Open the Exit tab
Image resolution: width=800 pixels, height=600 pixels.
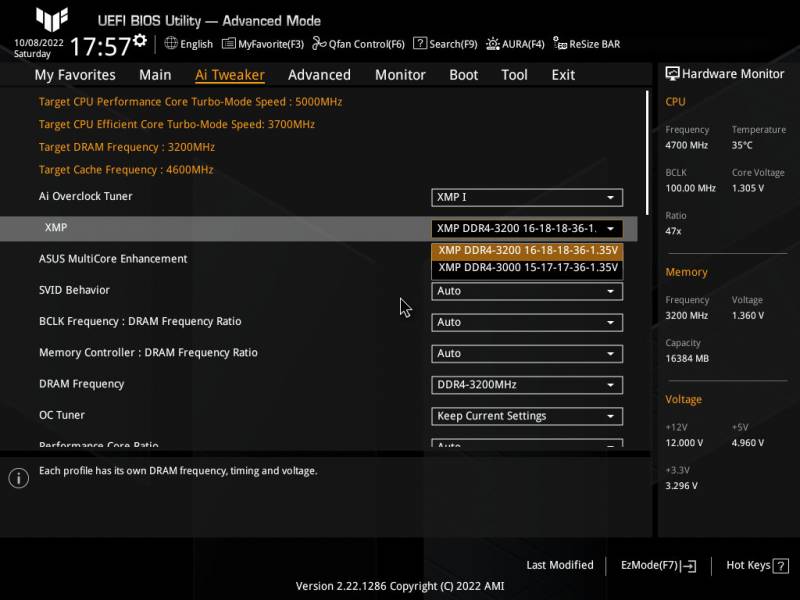563,75
